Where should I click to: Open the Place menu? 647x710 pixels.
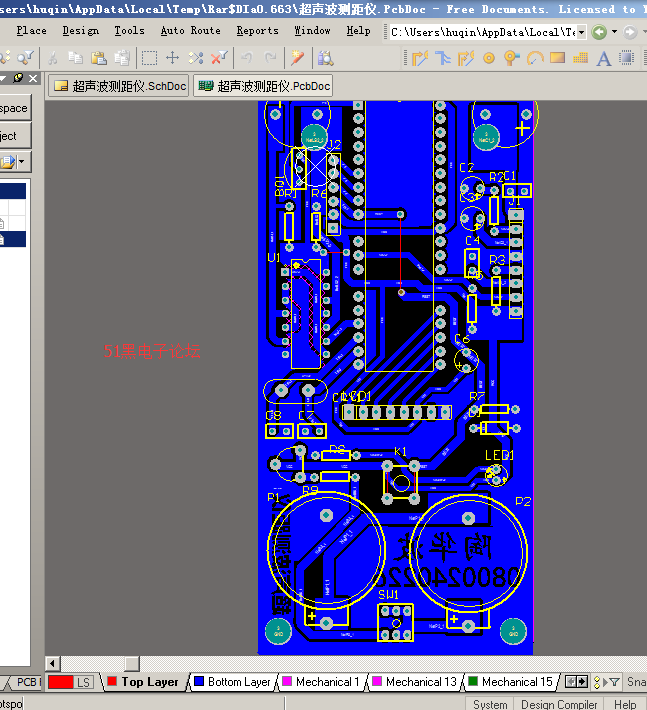31,31
